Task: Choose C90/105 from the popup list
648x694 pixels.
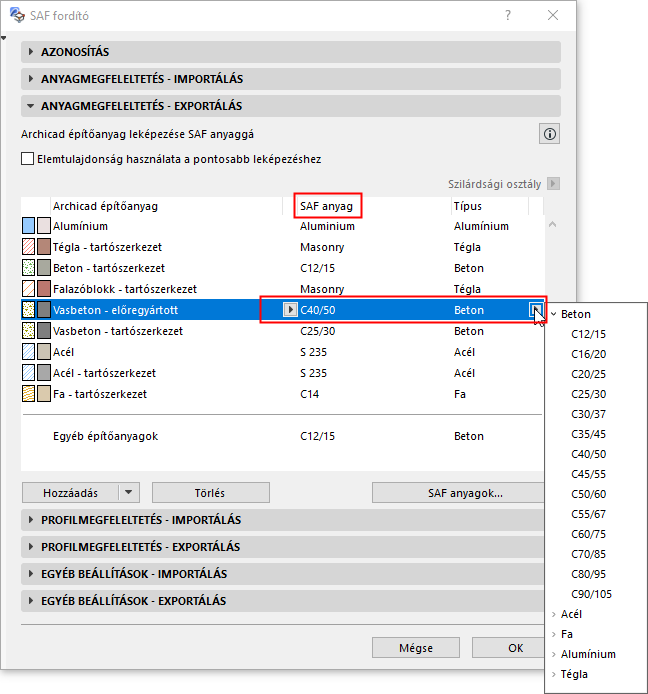Action: 591,594
